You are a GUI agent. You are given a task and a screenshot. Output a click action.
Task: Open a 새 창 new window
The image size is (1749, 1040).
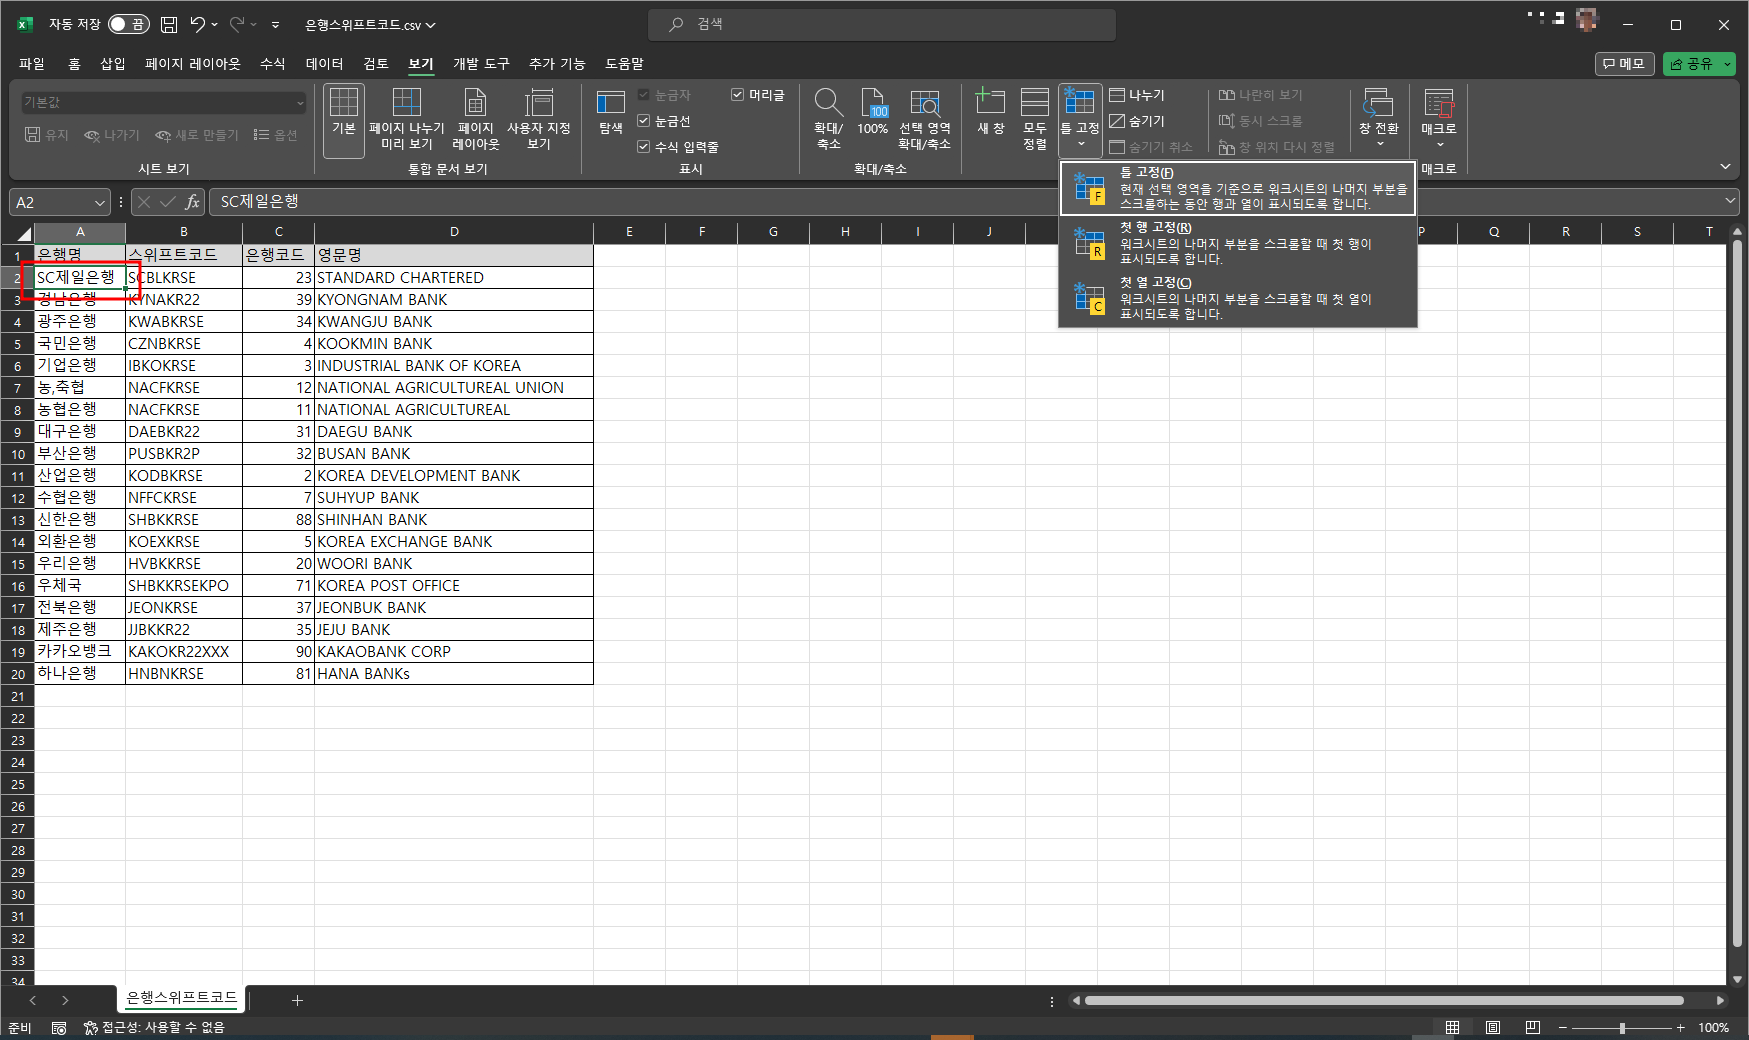[990, 112]
